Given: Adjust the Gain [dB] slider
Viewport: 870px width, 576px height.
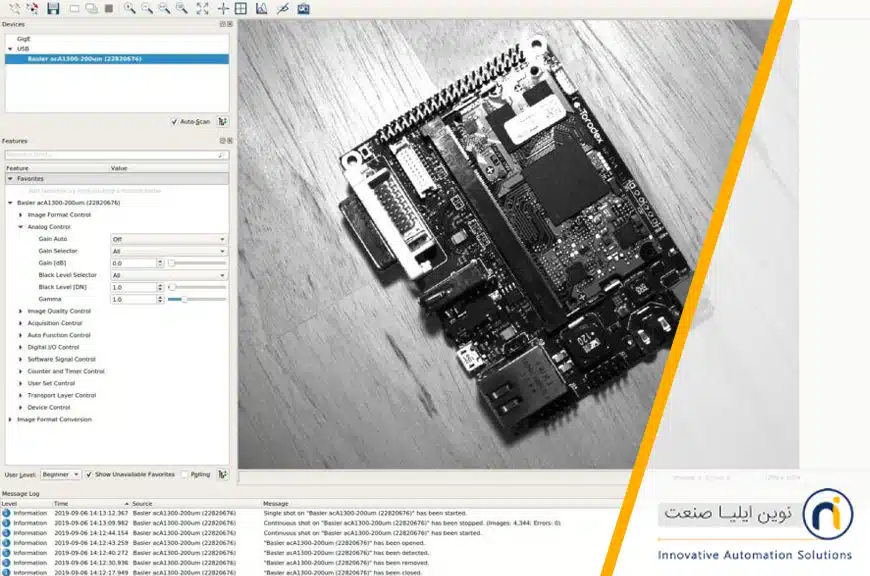Looking at the screenshot, I should 198,263.
